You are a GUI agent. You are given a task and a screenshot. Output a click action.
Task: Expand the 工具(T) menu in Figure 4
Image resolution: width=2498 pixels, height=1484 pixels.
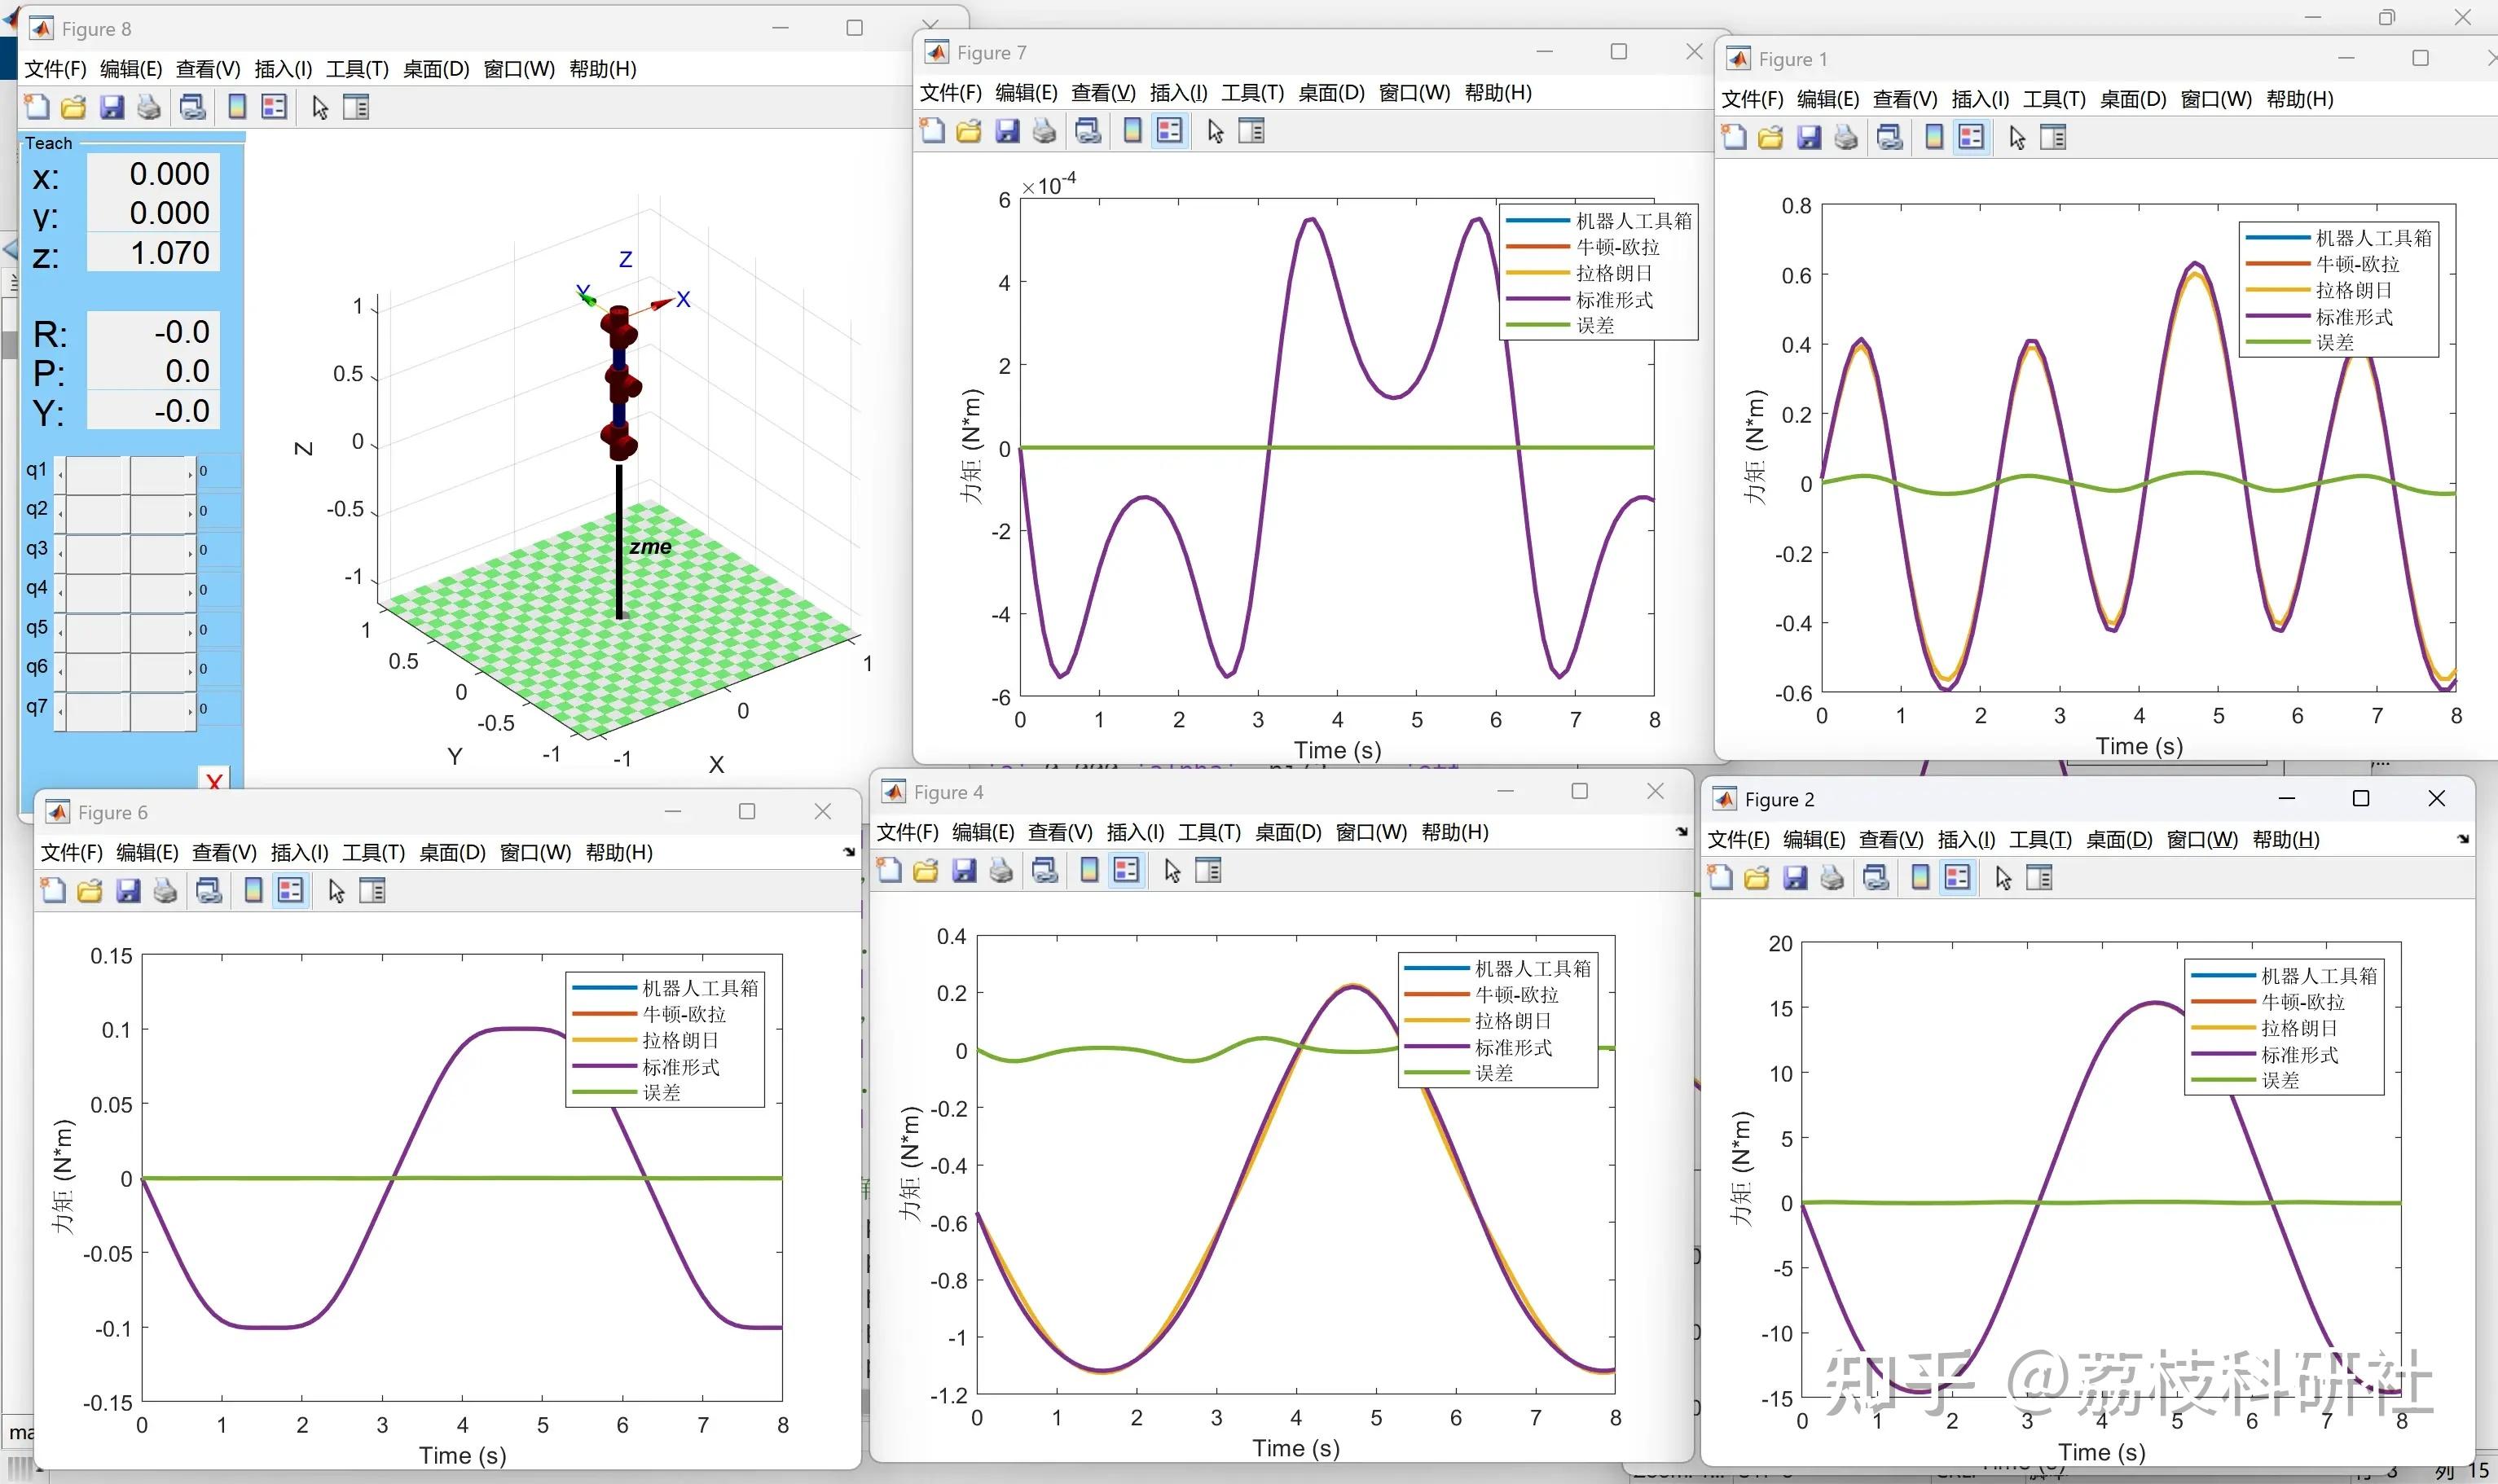coord(1209,832)
